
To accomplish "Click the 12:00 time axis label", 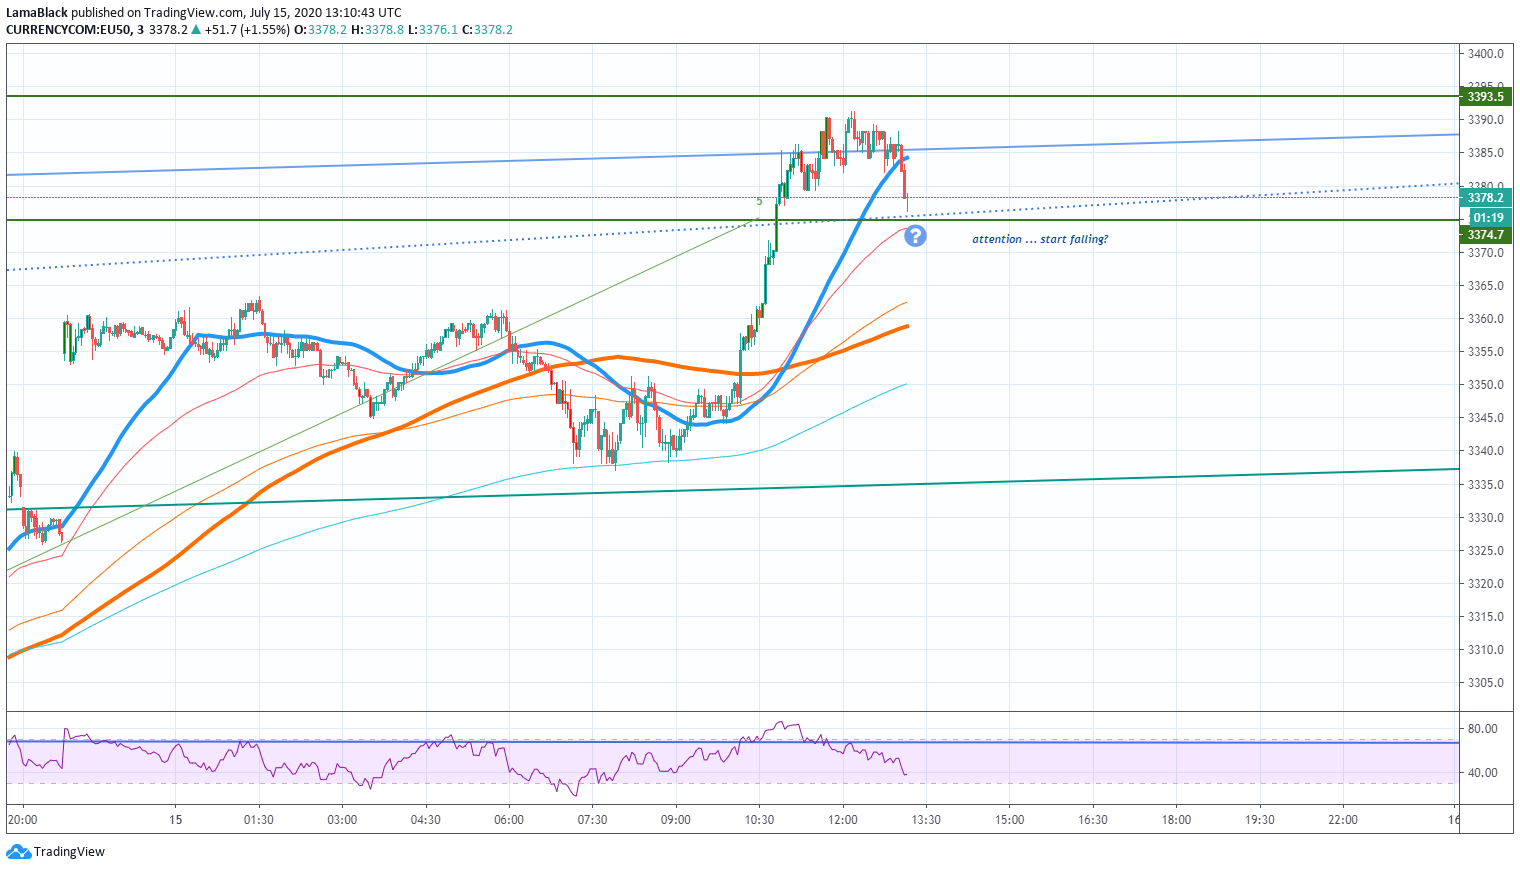I will [843, 820].
